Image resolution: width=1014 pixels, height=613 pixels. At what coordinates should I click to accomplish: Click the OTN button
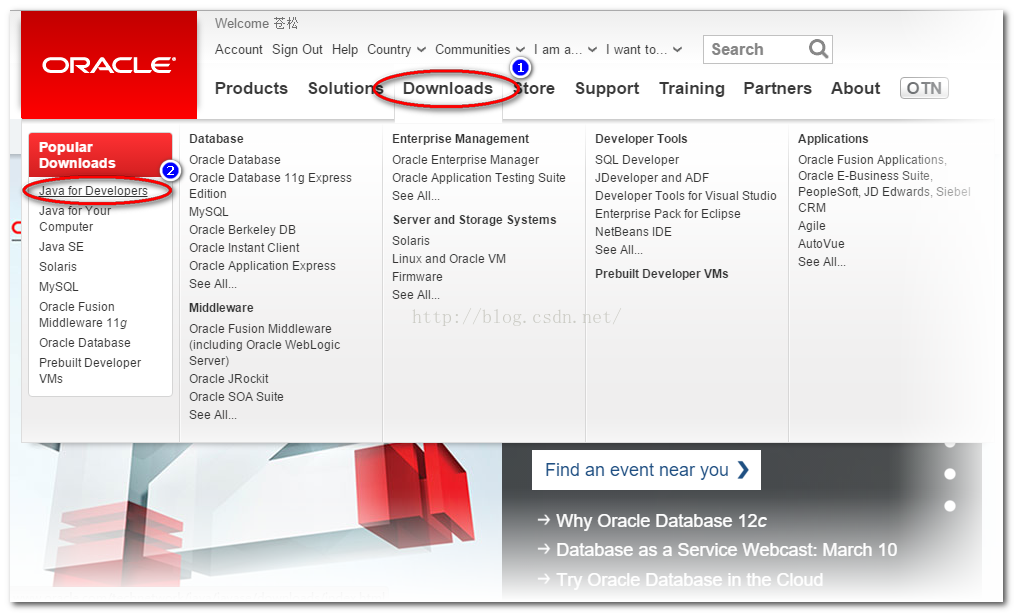[x=924, y=88]
